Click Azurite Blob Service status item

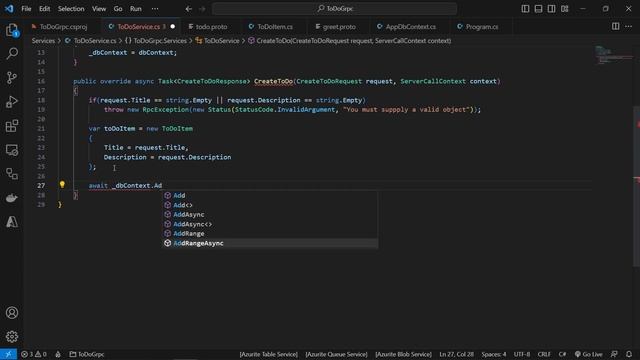(x=403, y=354)
